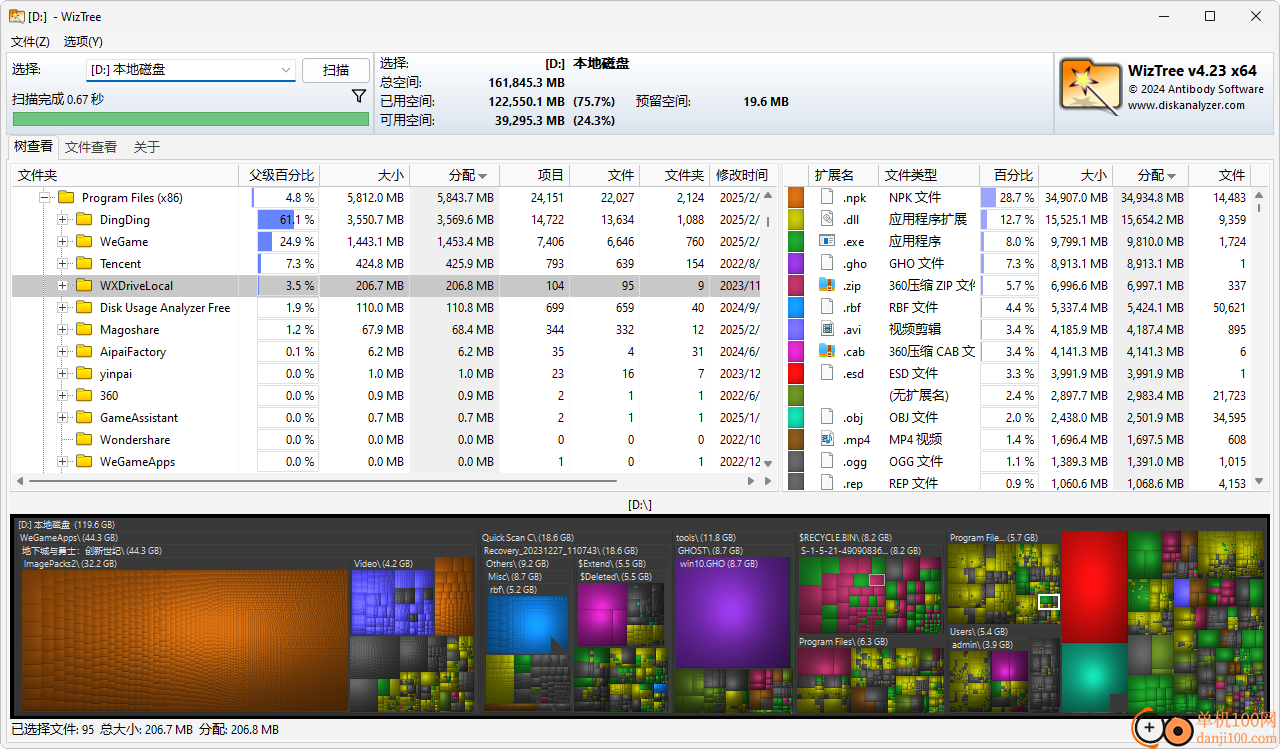Click the Wondershare folder icon

tap(84, 440)
